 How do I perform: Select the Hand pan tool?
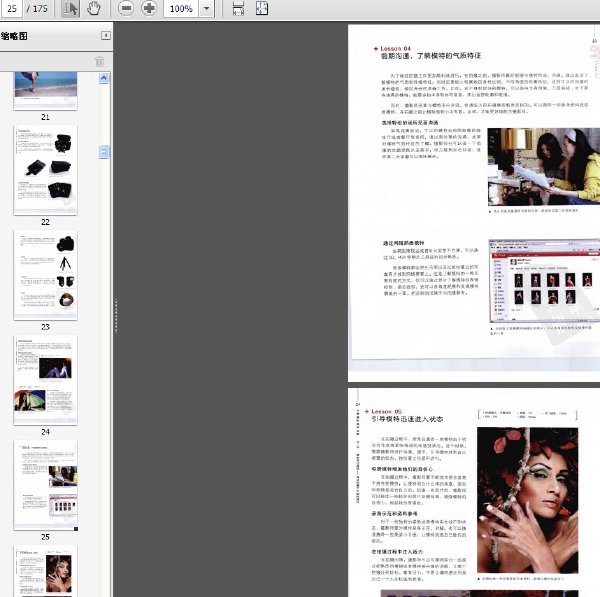pyautogui.click(x=93, y=8)
